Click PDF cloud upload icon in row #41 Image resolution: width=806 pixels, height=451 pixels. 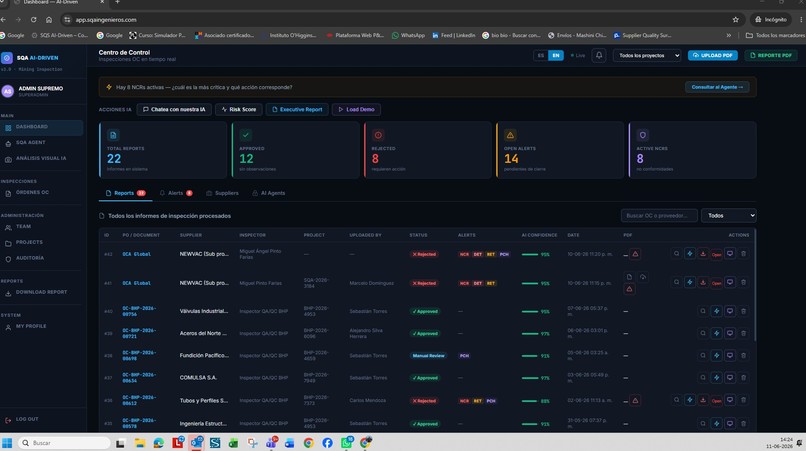[x=643, y=277]
